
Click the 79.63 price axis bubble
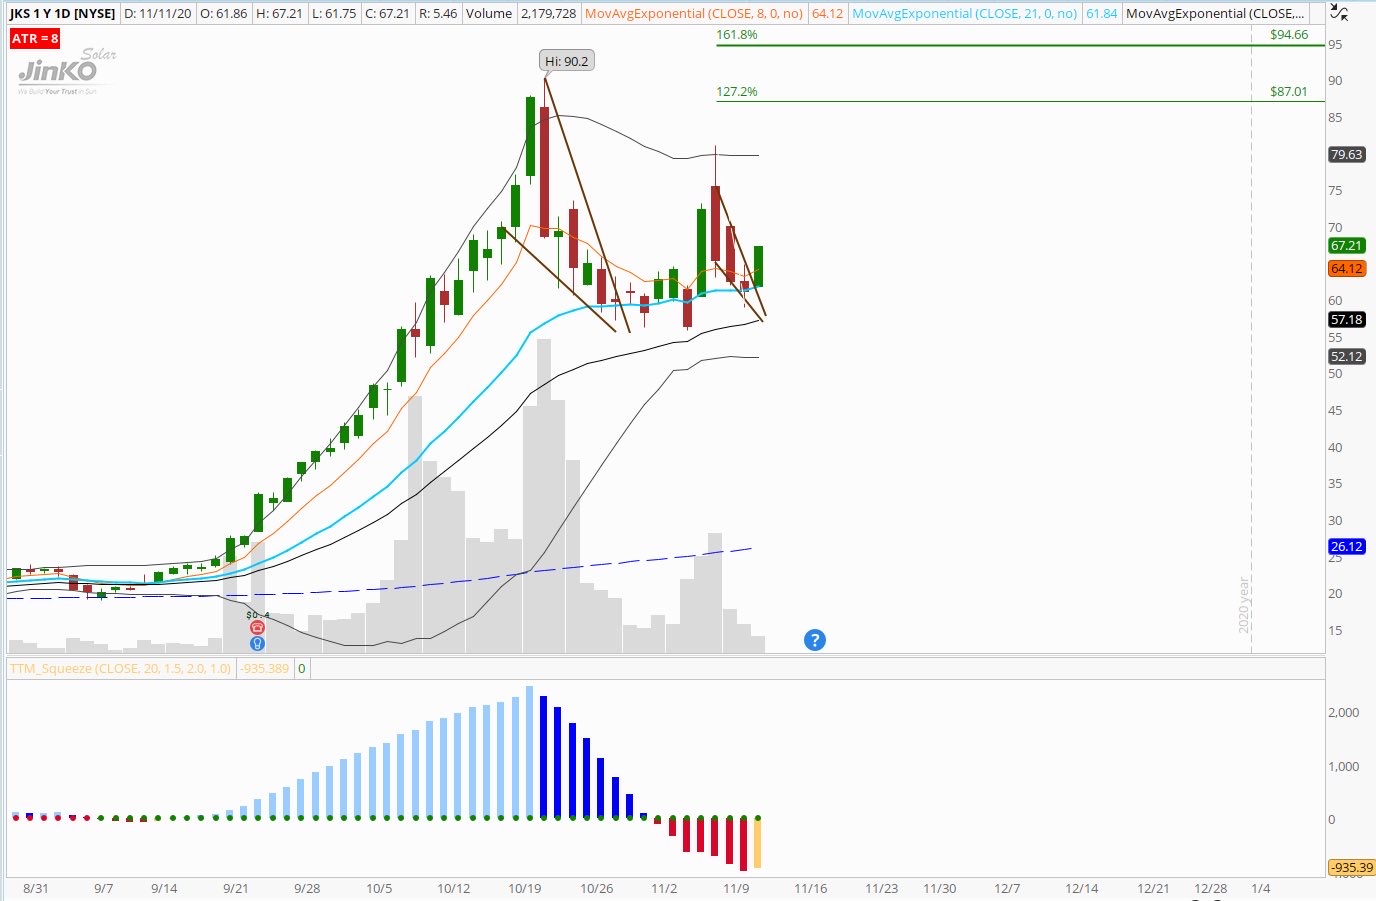click(x=1346, y=155)
